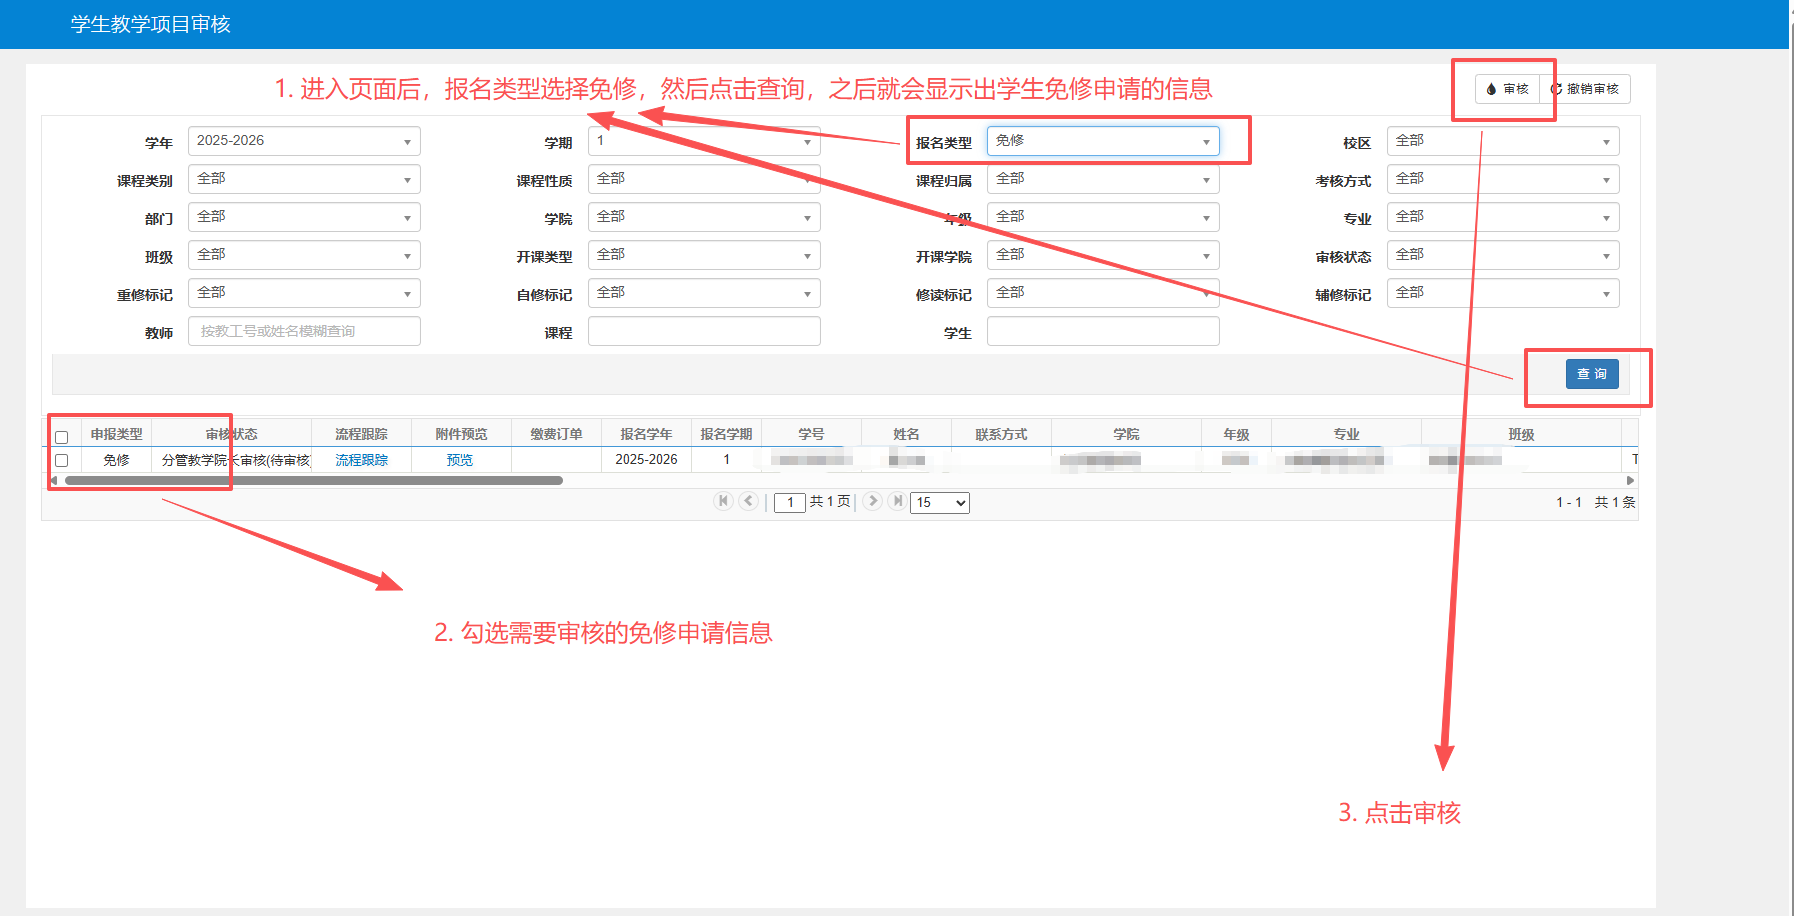Image resolution: width=1794 pixels, height=916 pixels.
Task: Tick the checkbox for the 免修 row
Action: click(62, 460)
